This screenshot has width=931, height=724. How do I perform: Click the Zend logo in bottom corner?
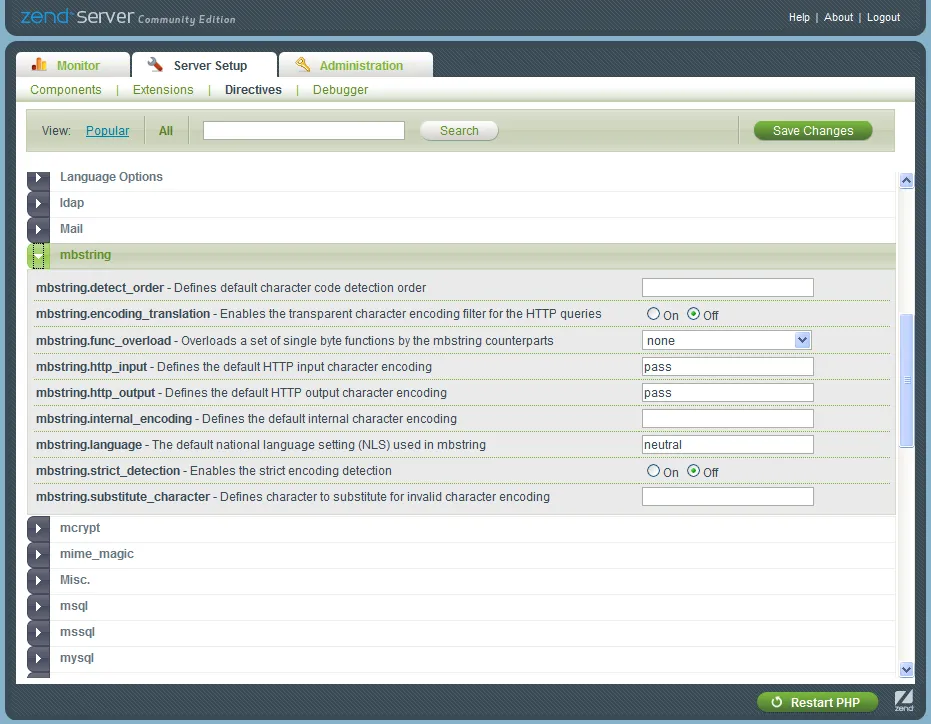(904, 701)
